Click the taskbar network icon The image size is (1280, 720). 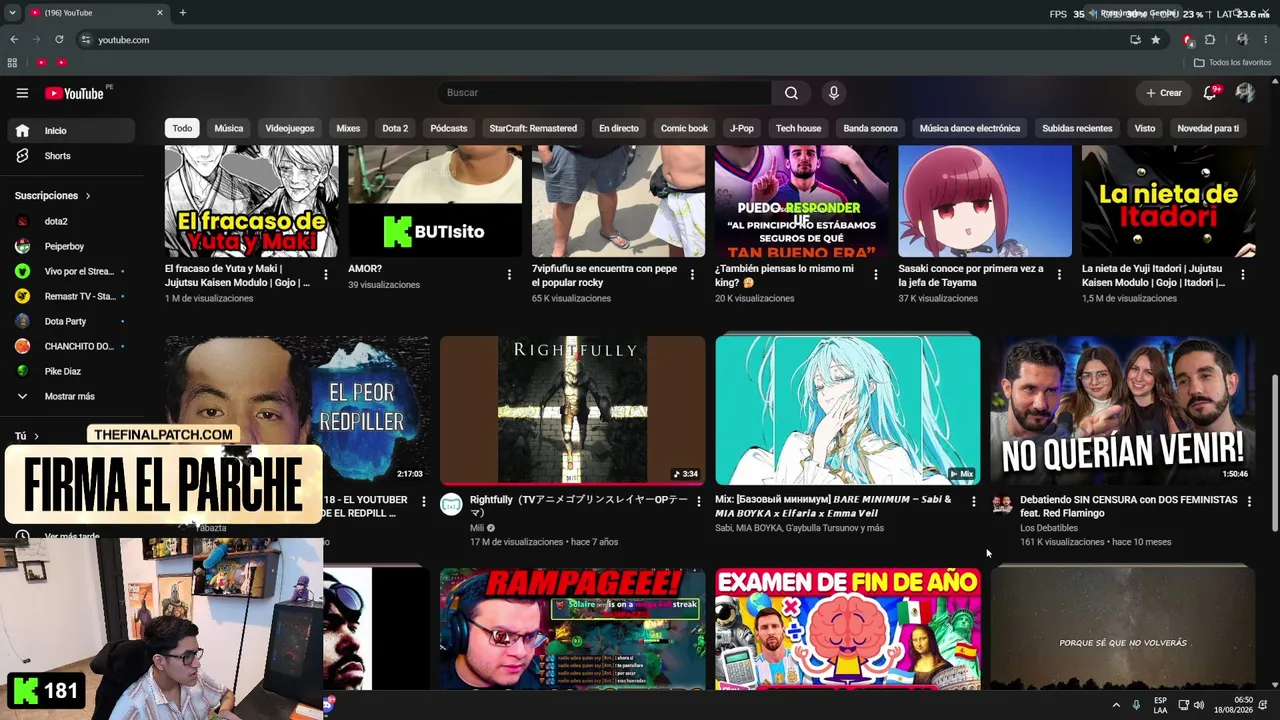pyautogui.click(x=1183, y=705)
